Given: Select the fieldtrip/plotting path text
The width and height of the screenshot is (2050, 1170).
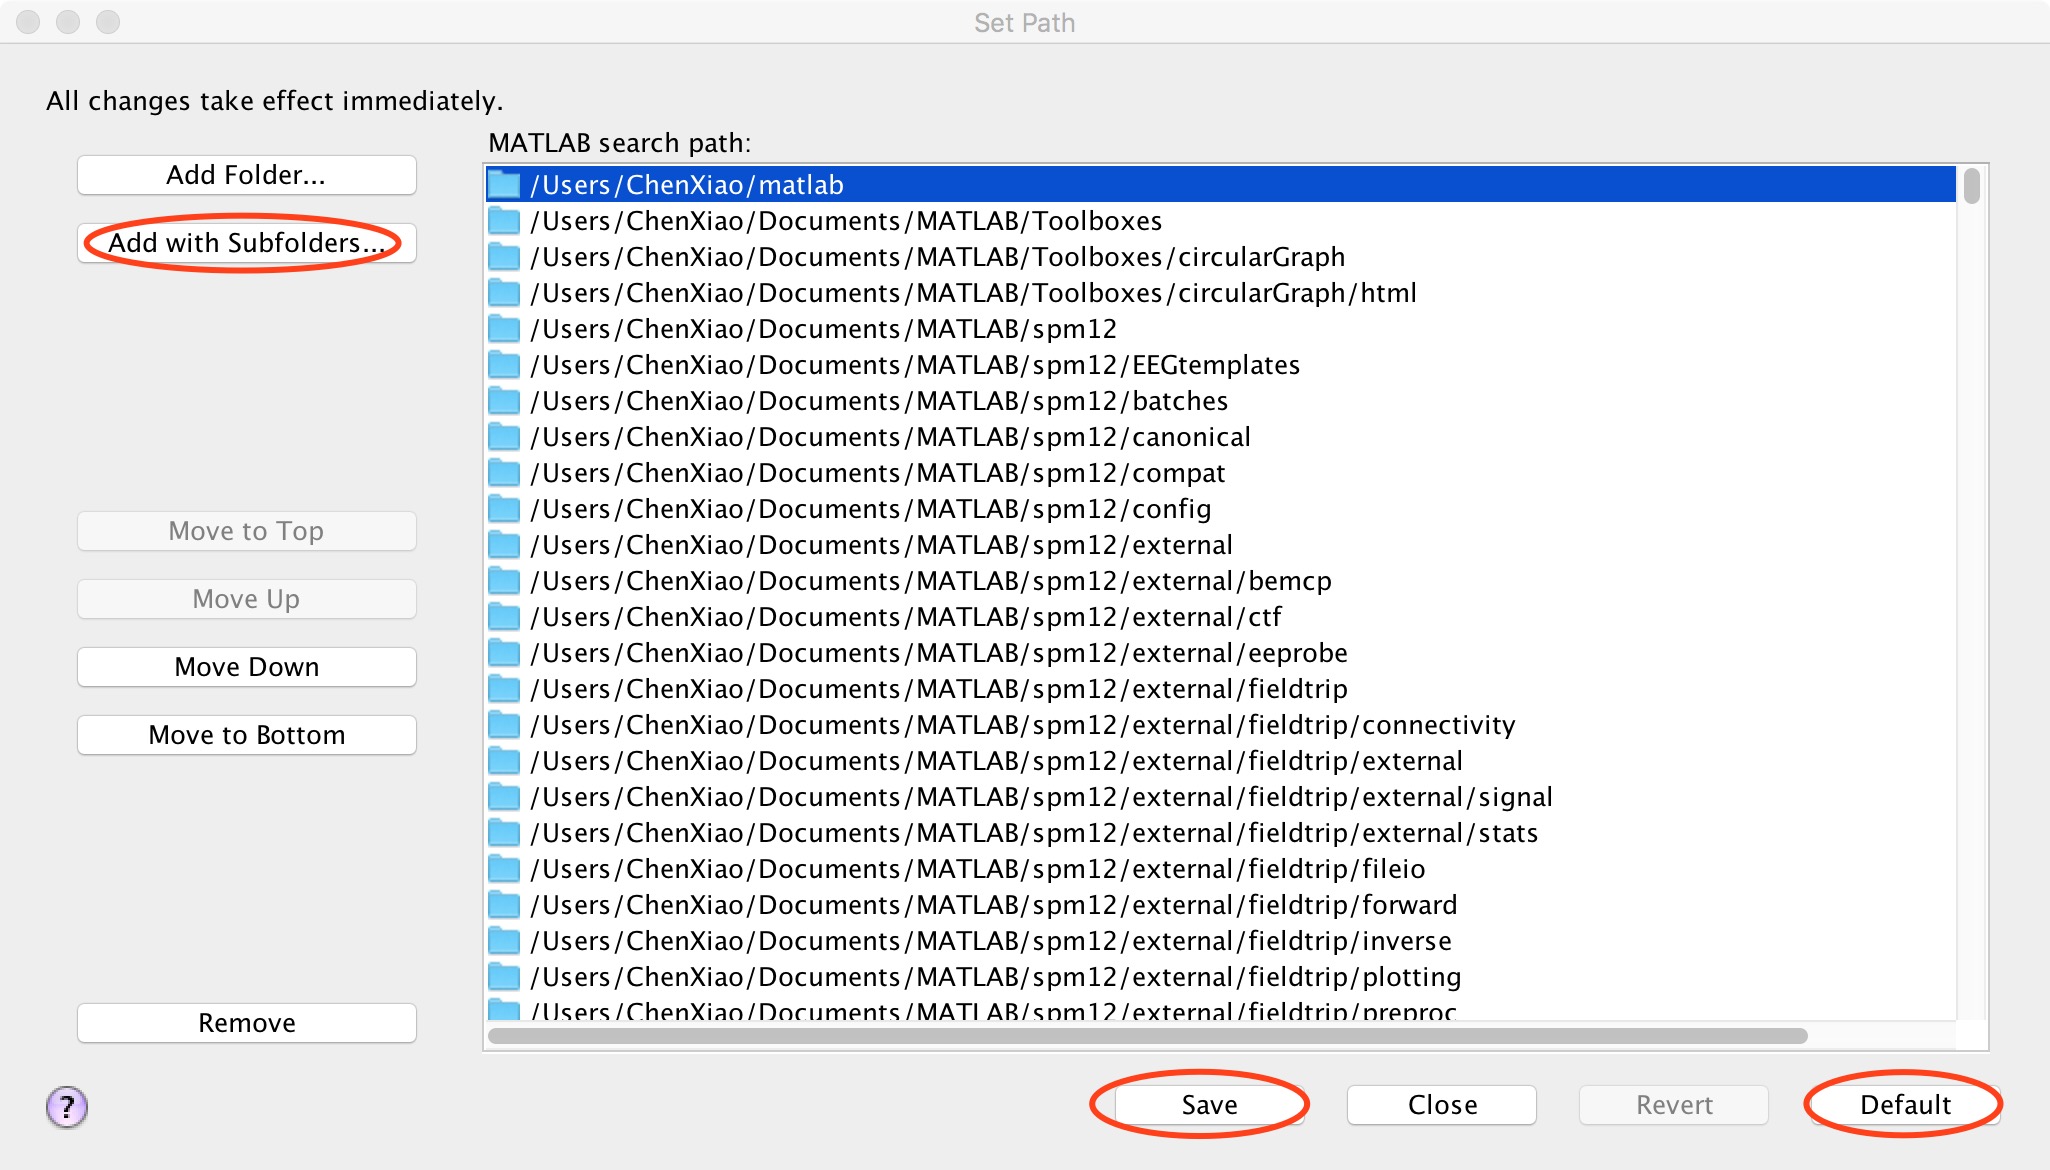Looking at the screenshot, I should tap(996, 977).
